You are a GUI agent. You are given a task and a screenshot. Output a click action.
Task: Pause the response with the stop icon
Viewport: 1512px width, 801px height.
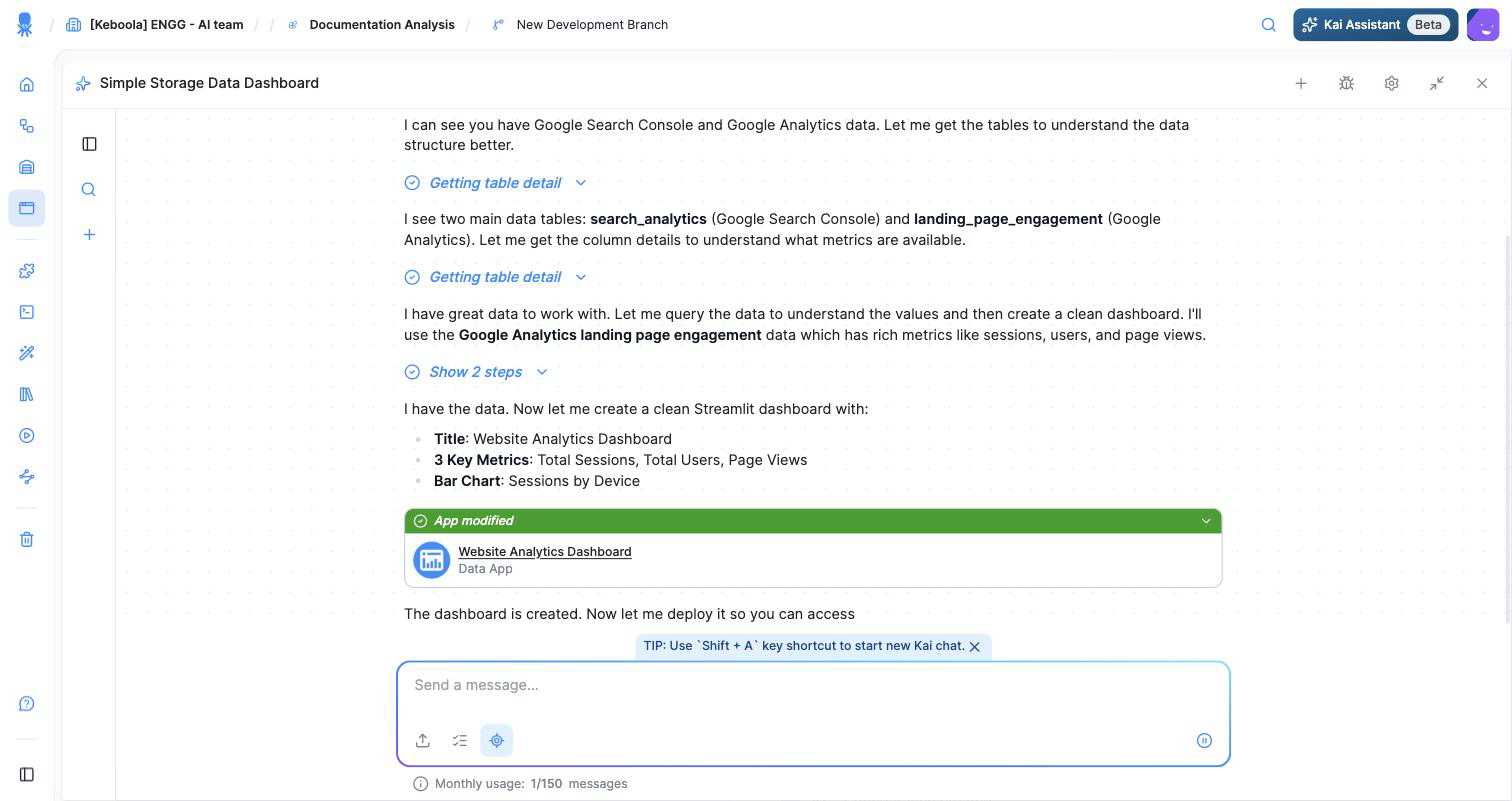(1204, 741)
